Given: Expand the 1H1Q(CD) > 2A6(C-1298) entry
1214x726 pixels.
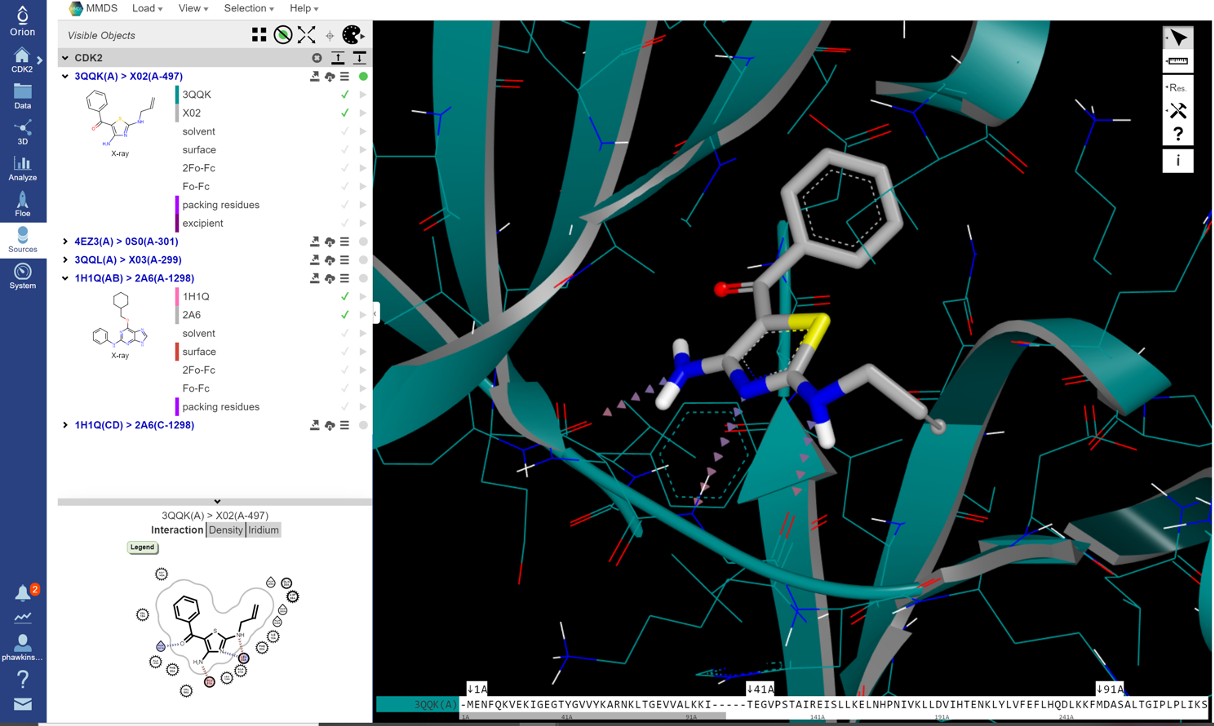Looking at the screenshot, I should pyautogui.click(x=64, y=425).
